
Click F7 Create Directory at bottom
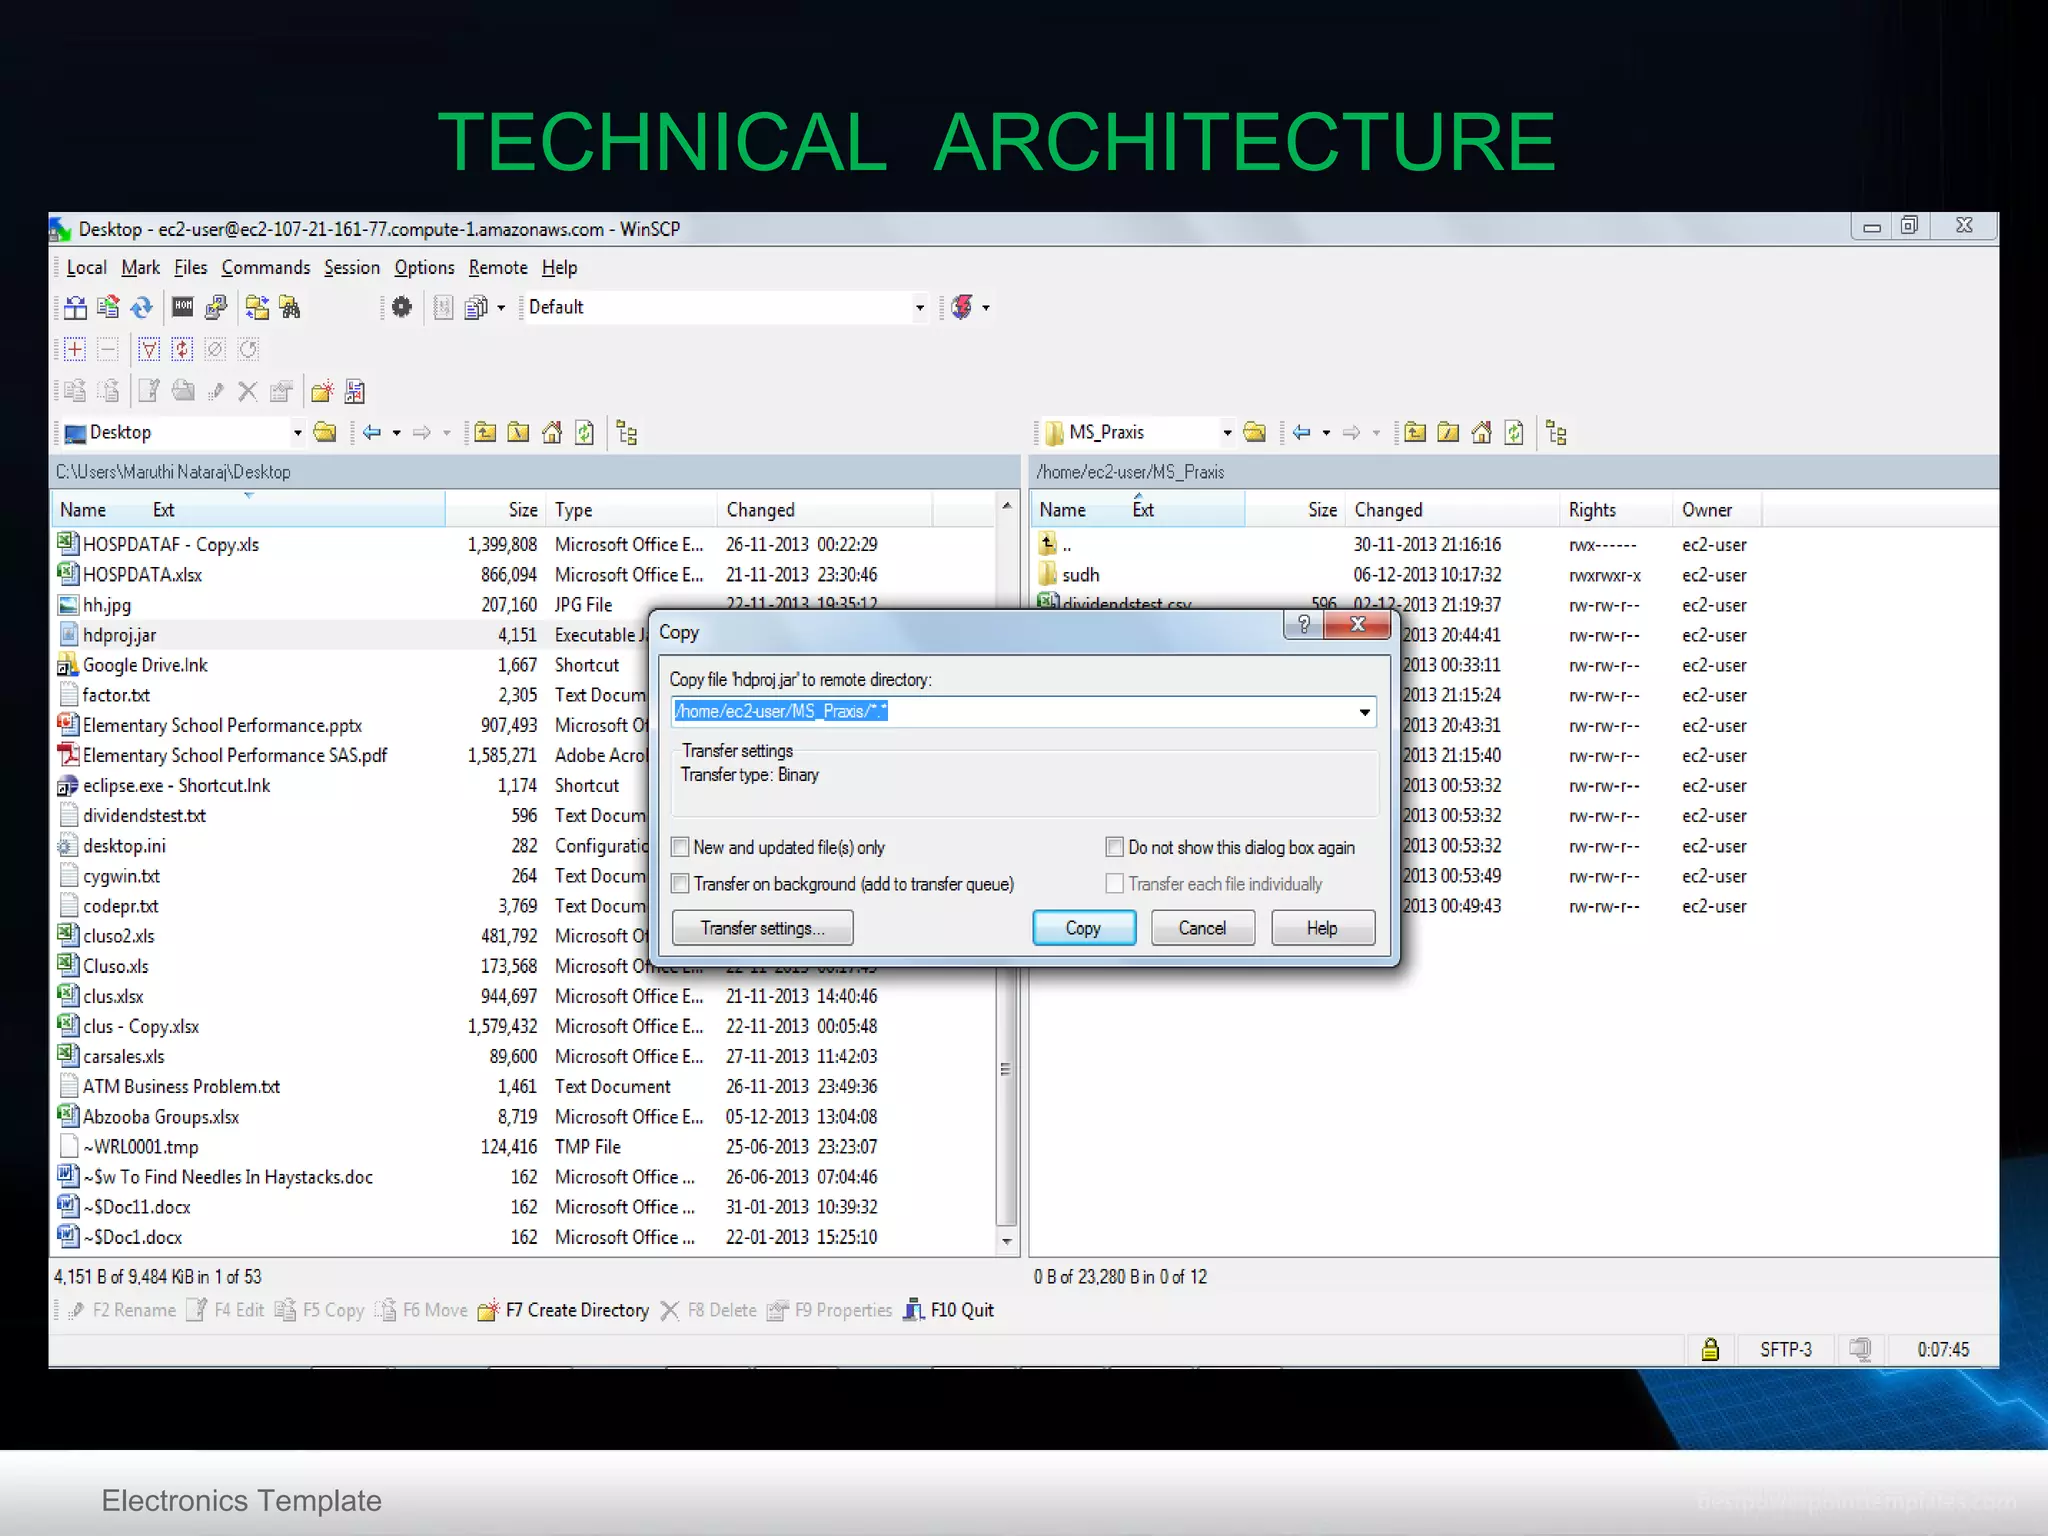[x=564, y=1310]
